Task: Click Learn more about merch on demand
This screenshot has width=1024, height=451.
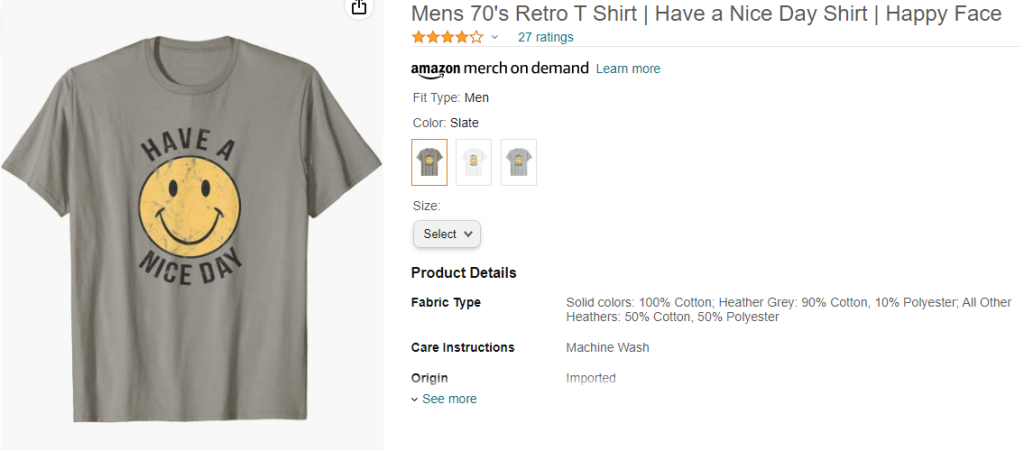Action: (628, 69)
